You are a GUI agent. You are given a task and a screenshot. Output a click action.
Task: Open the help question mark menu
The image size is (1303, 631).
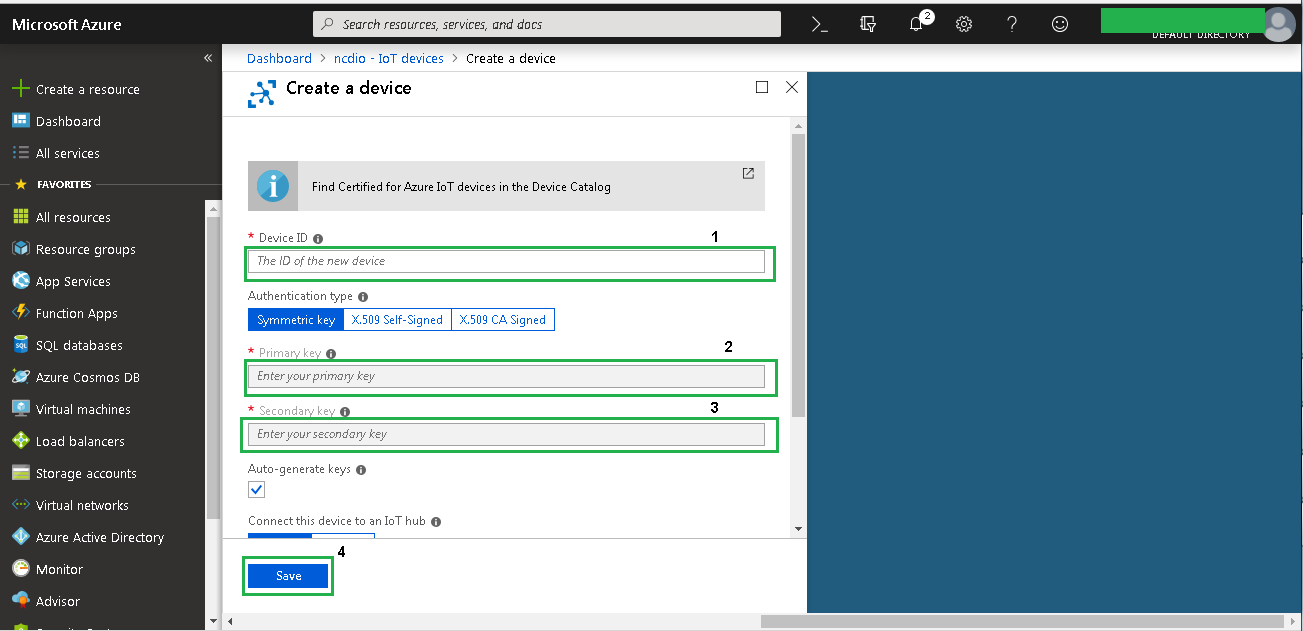click(x=1012, y=24)
